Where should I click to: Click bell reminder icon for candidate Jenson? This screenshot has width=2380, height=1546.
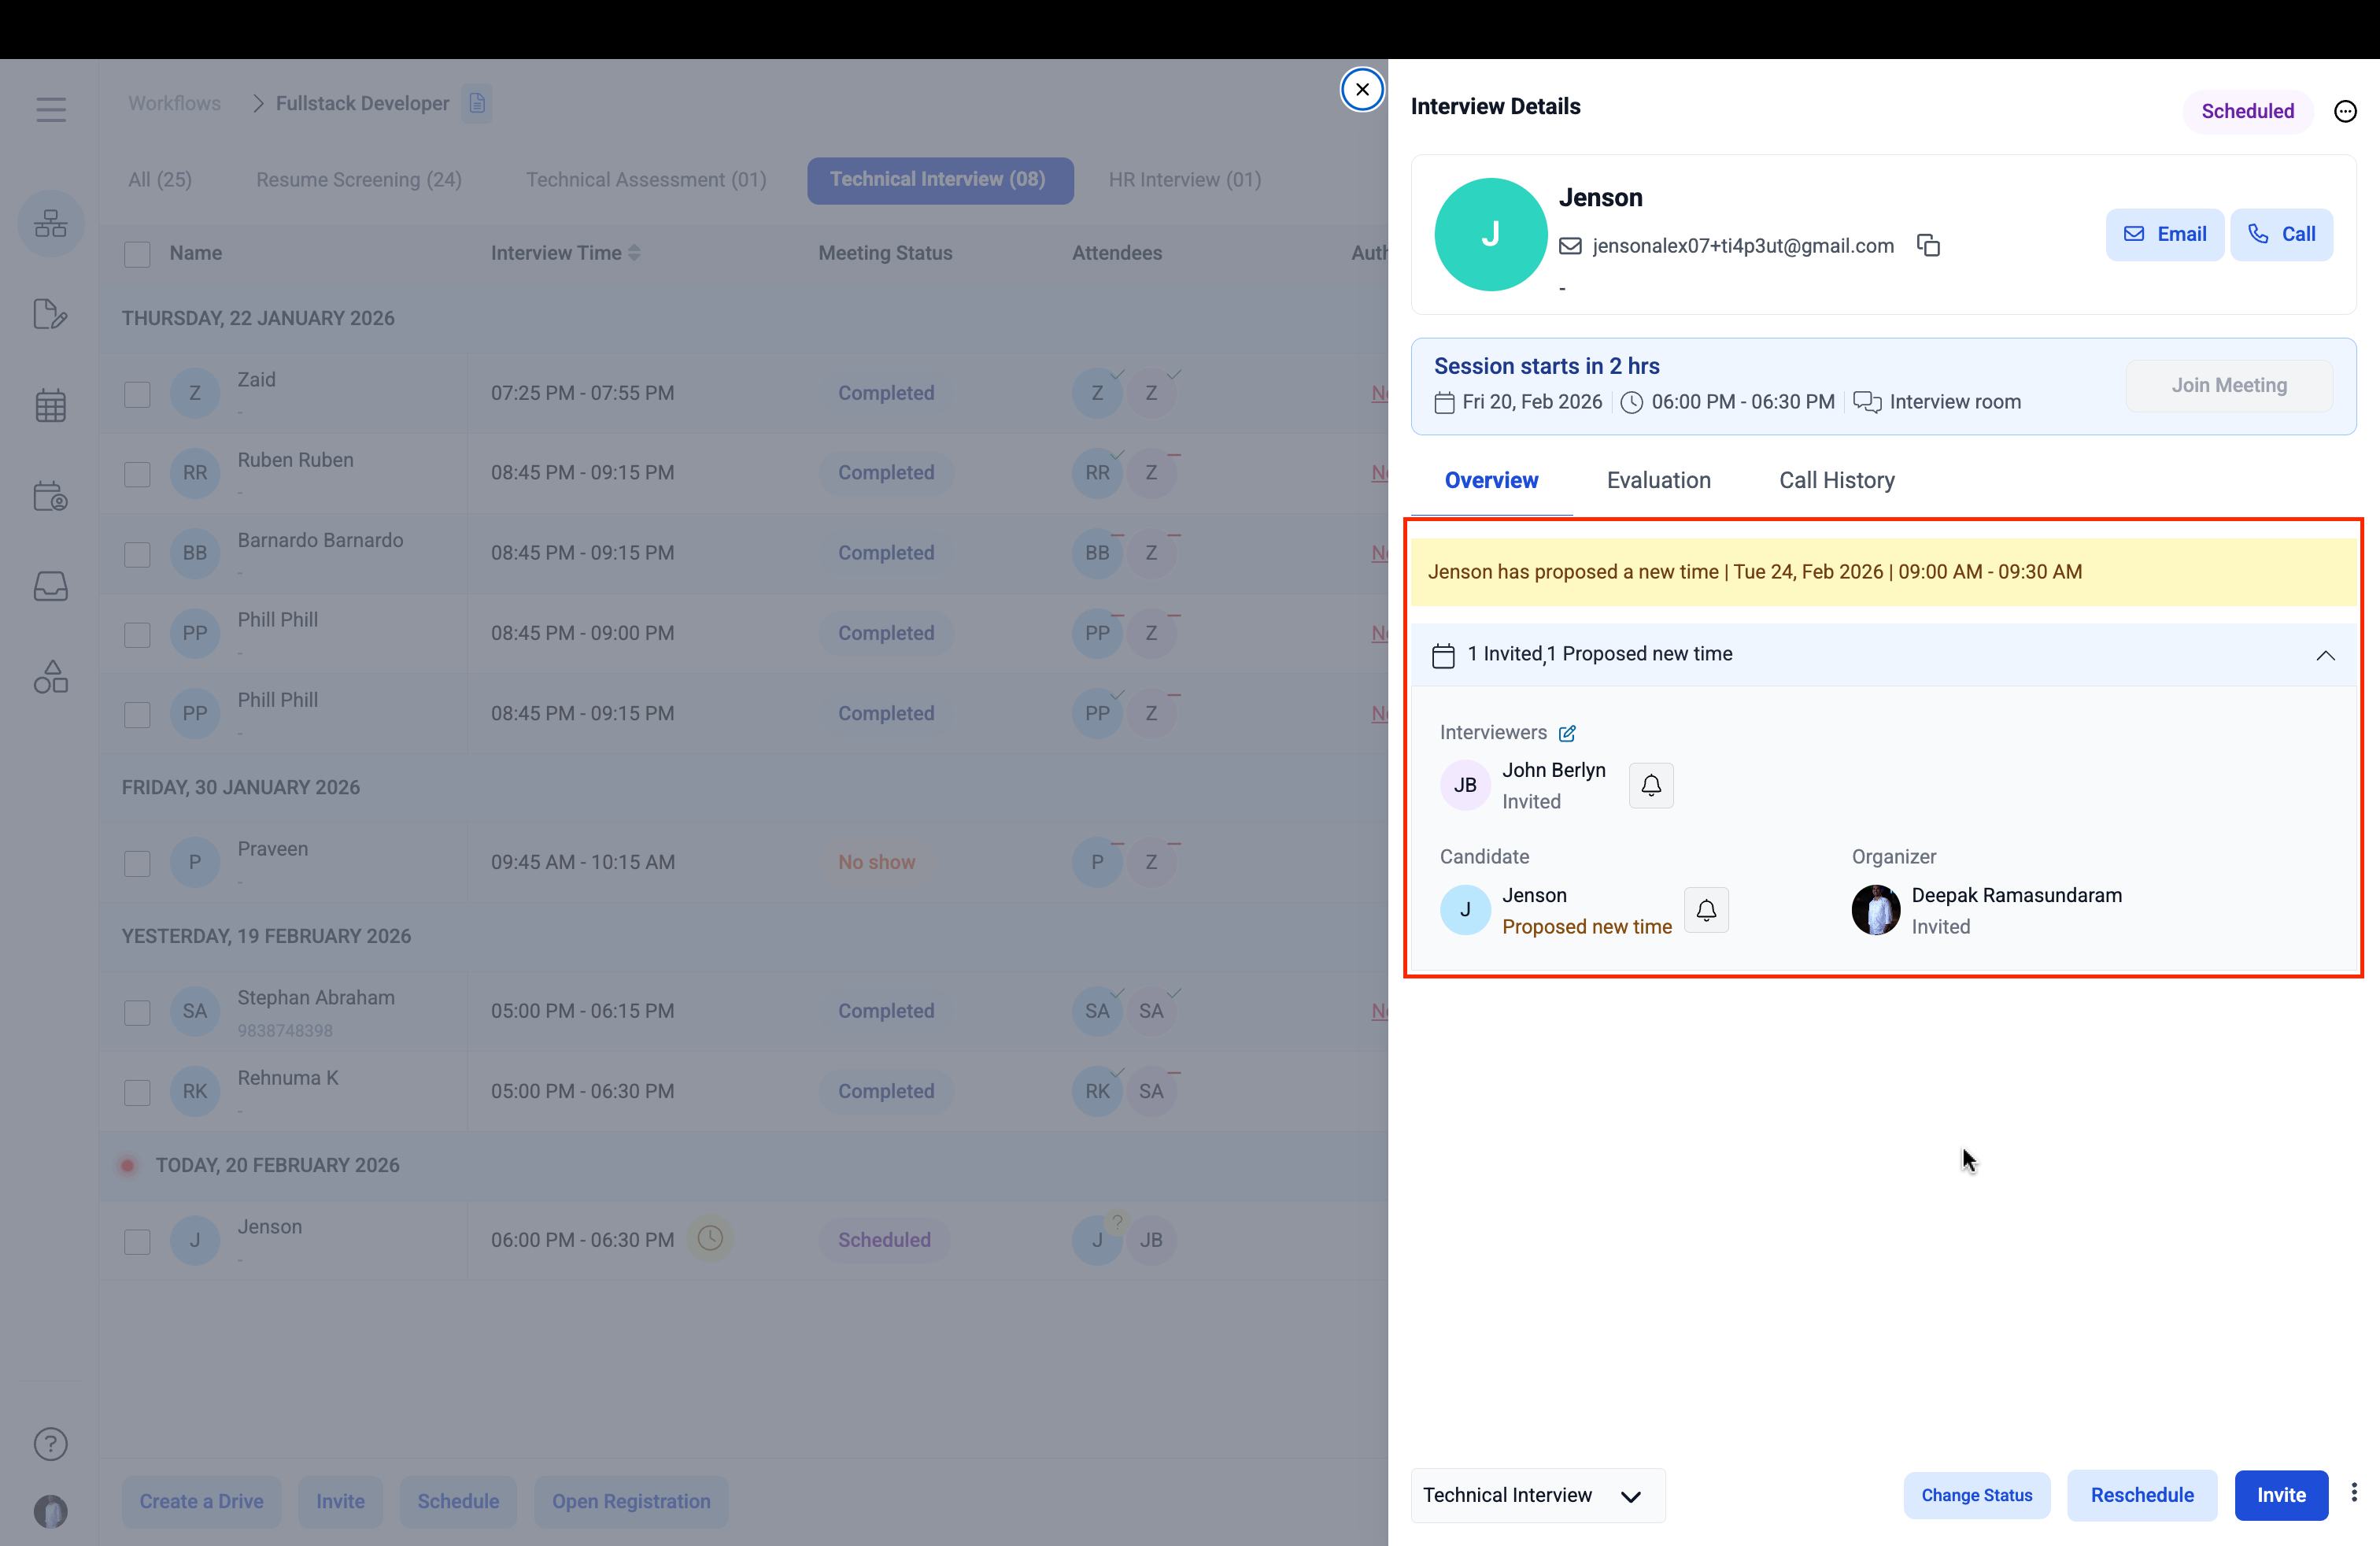pyautogui.click(x=1706, y=910)
